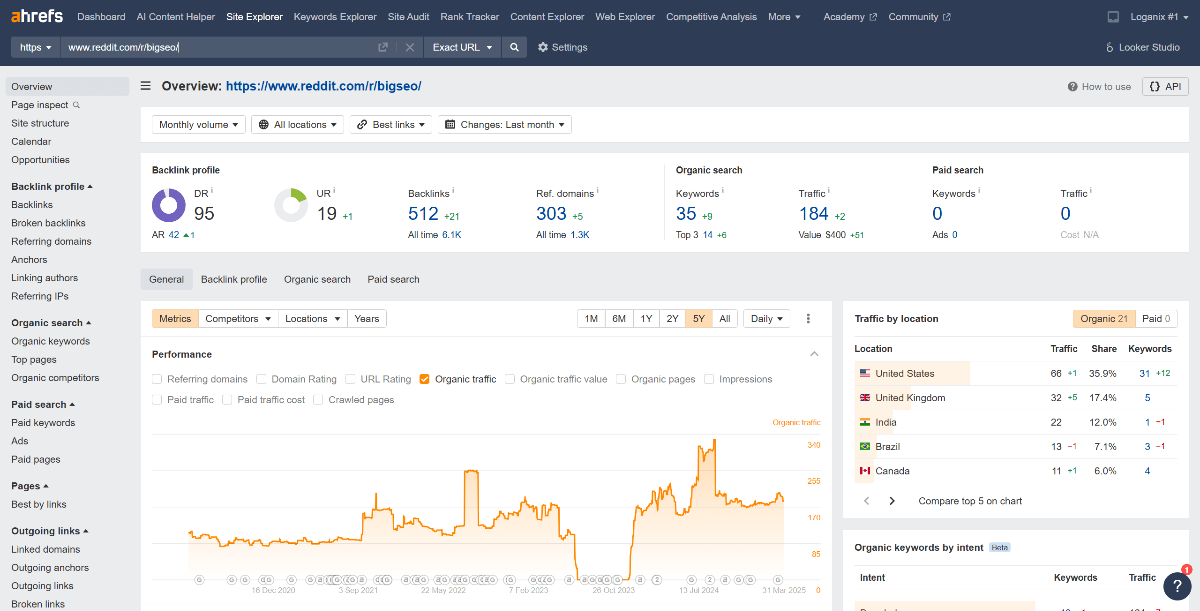1200x611 pixels.
Task: Clear the URL with the X icon
Action: [409, 47]
